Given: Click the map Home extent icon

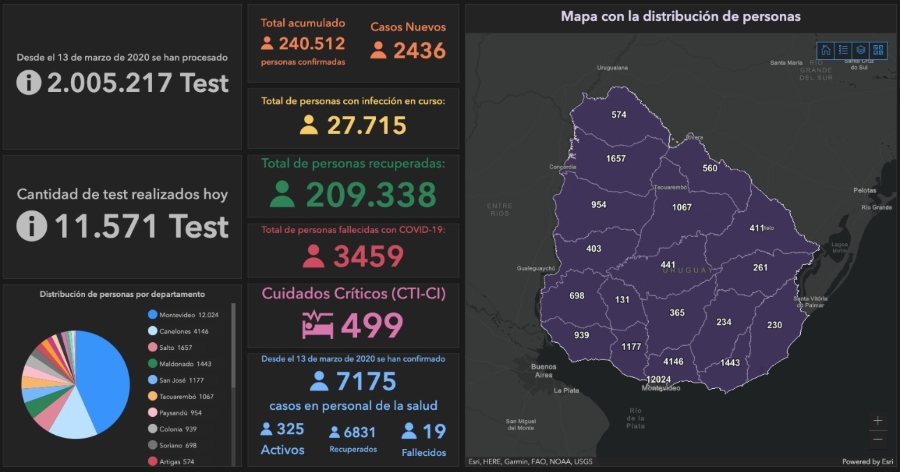Looking at the screenshot, I should click(826, 49).
